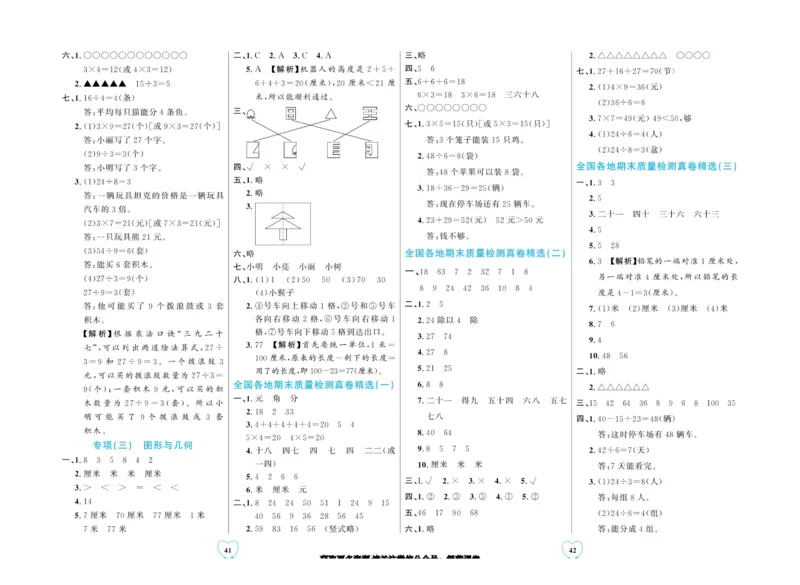800x585 pixels.
Task: Click the bottom-left rectangle shape with diagonal line
Action: pyautogui.click(x=253, y=150)
